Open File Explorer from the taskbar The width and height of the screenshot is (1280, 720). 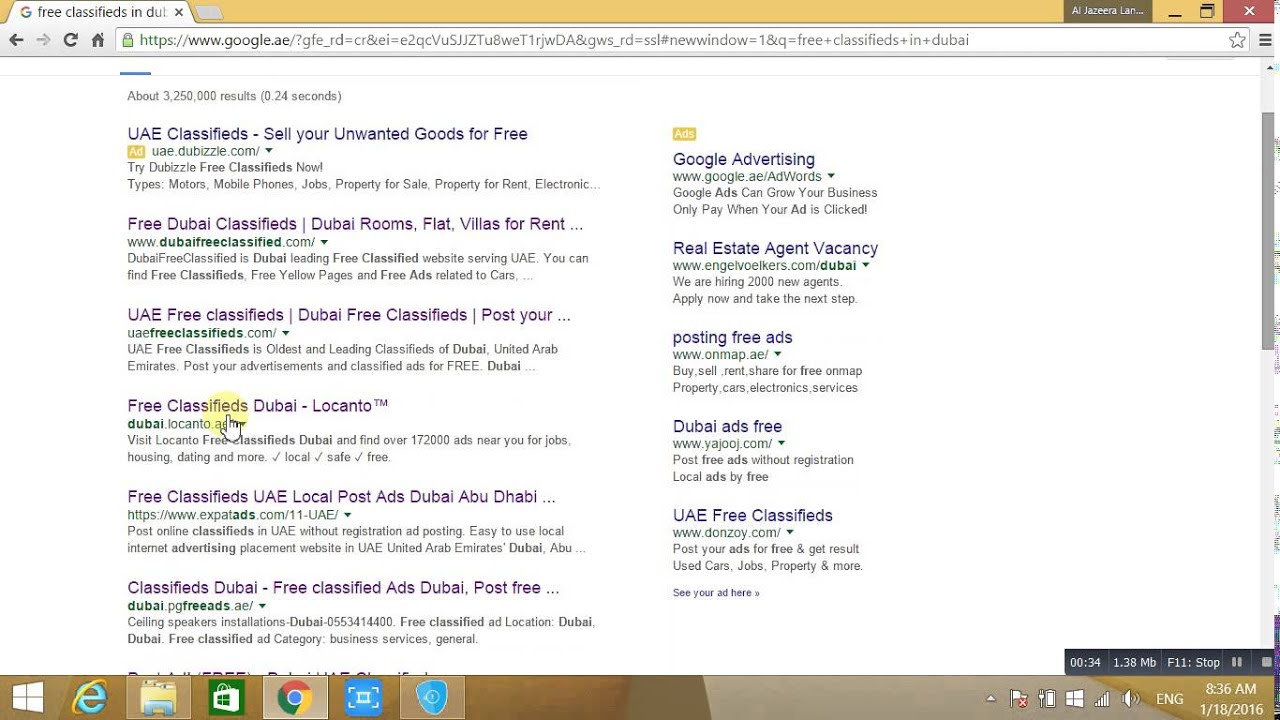click(x=158, y=697)
